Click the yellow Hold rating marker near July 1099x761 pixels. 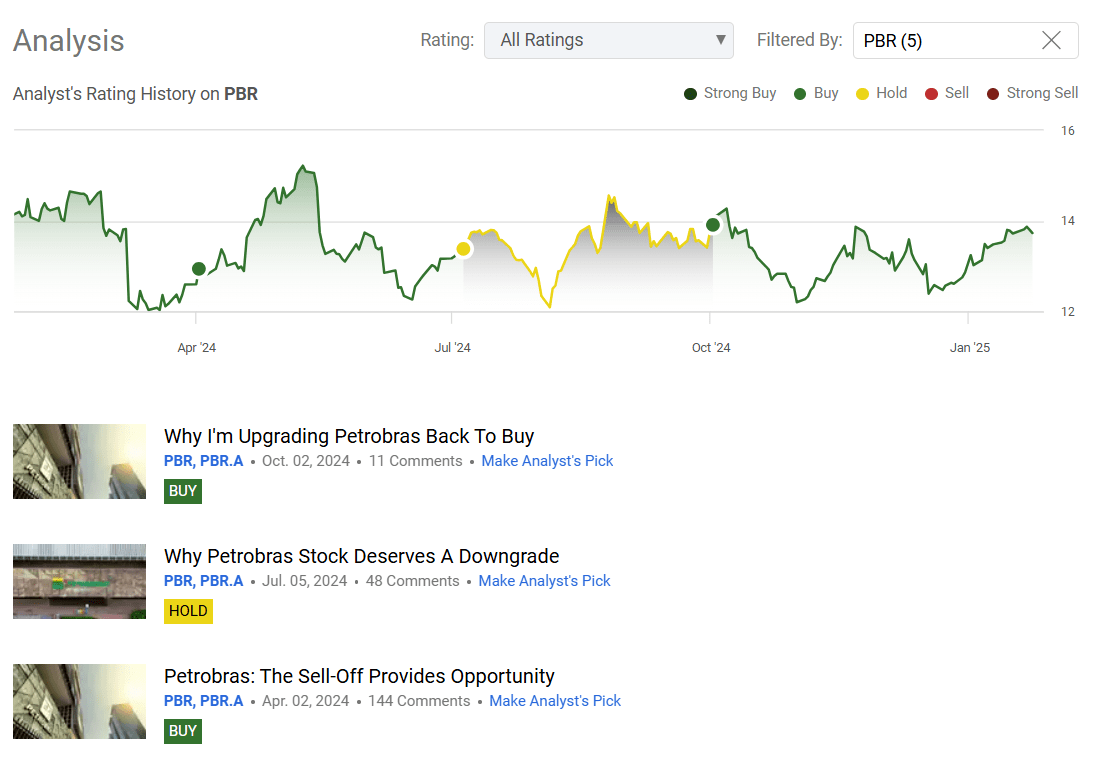pyautogui.click(x=463, y=249)
